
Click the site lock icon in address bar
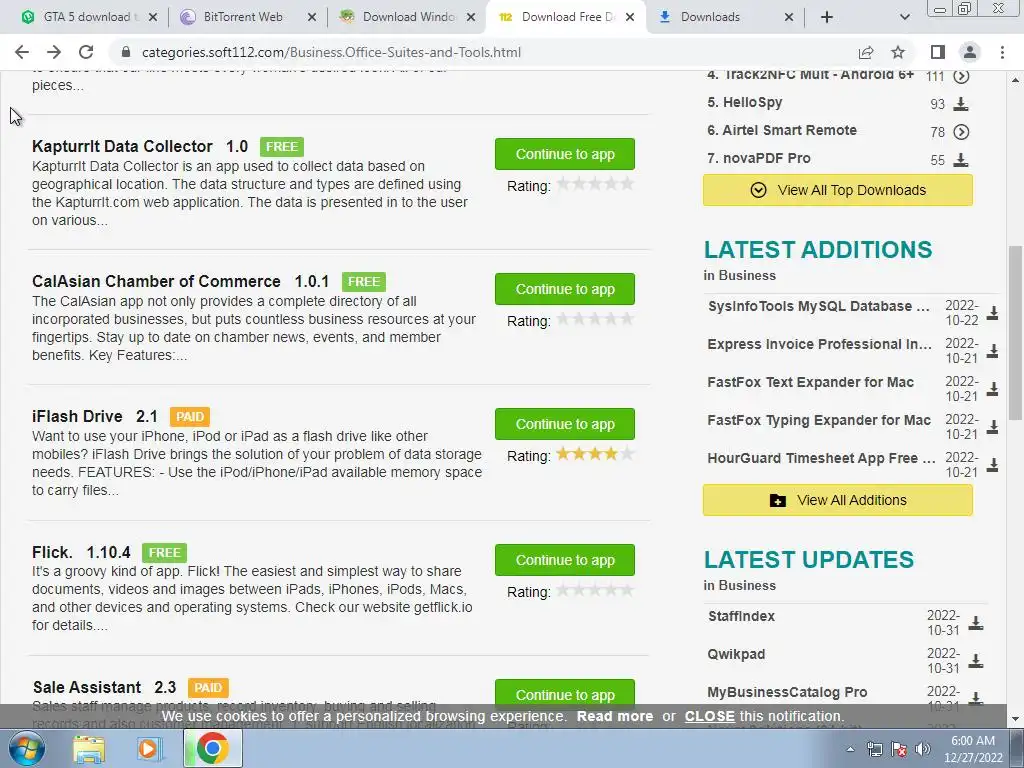click(126, 52)
